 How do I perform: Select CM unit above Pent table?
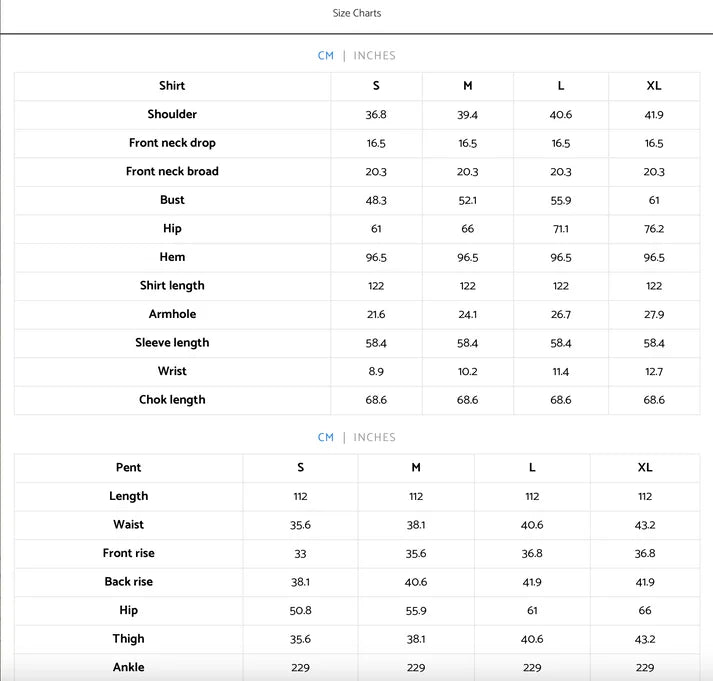tap(326, 437)
